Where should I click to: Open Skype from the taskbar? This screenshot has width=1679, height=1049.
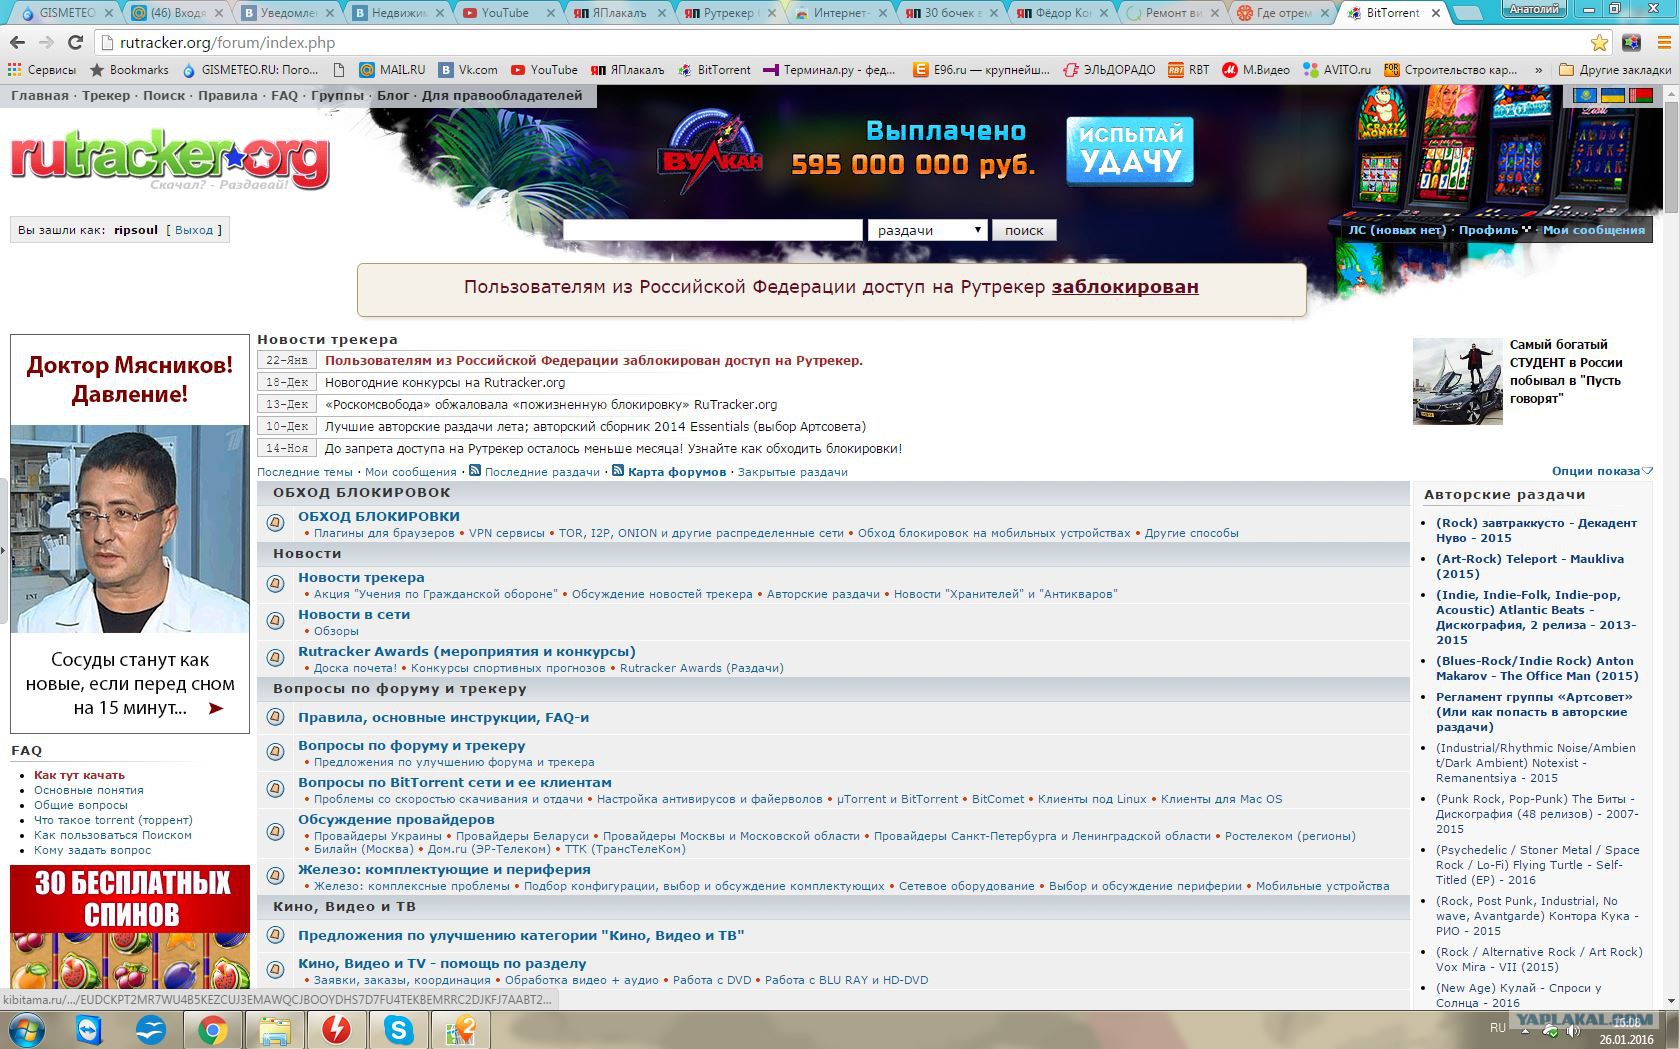click(398, 1029)
